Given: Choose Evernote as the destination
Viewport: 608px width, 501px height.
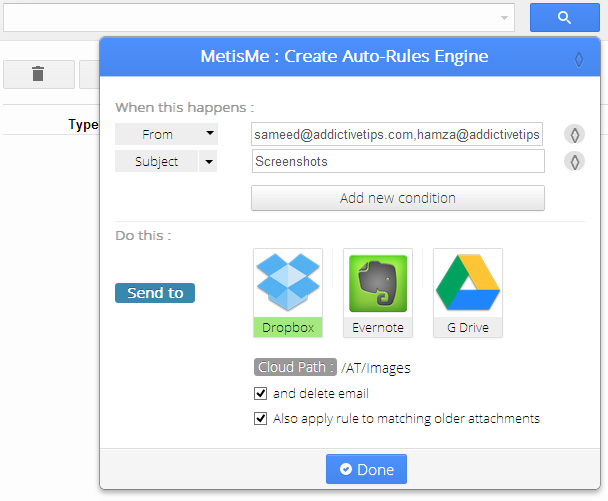Looking at the screenshot, I should point(378,293).
